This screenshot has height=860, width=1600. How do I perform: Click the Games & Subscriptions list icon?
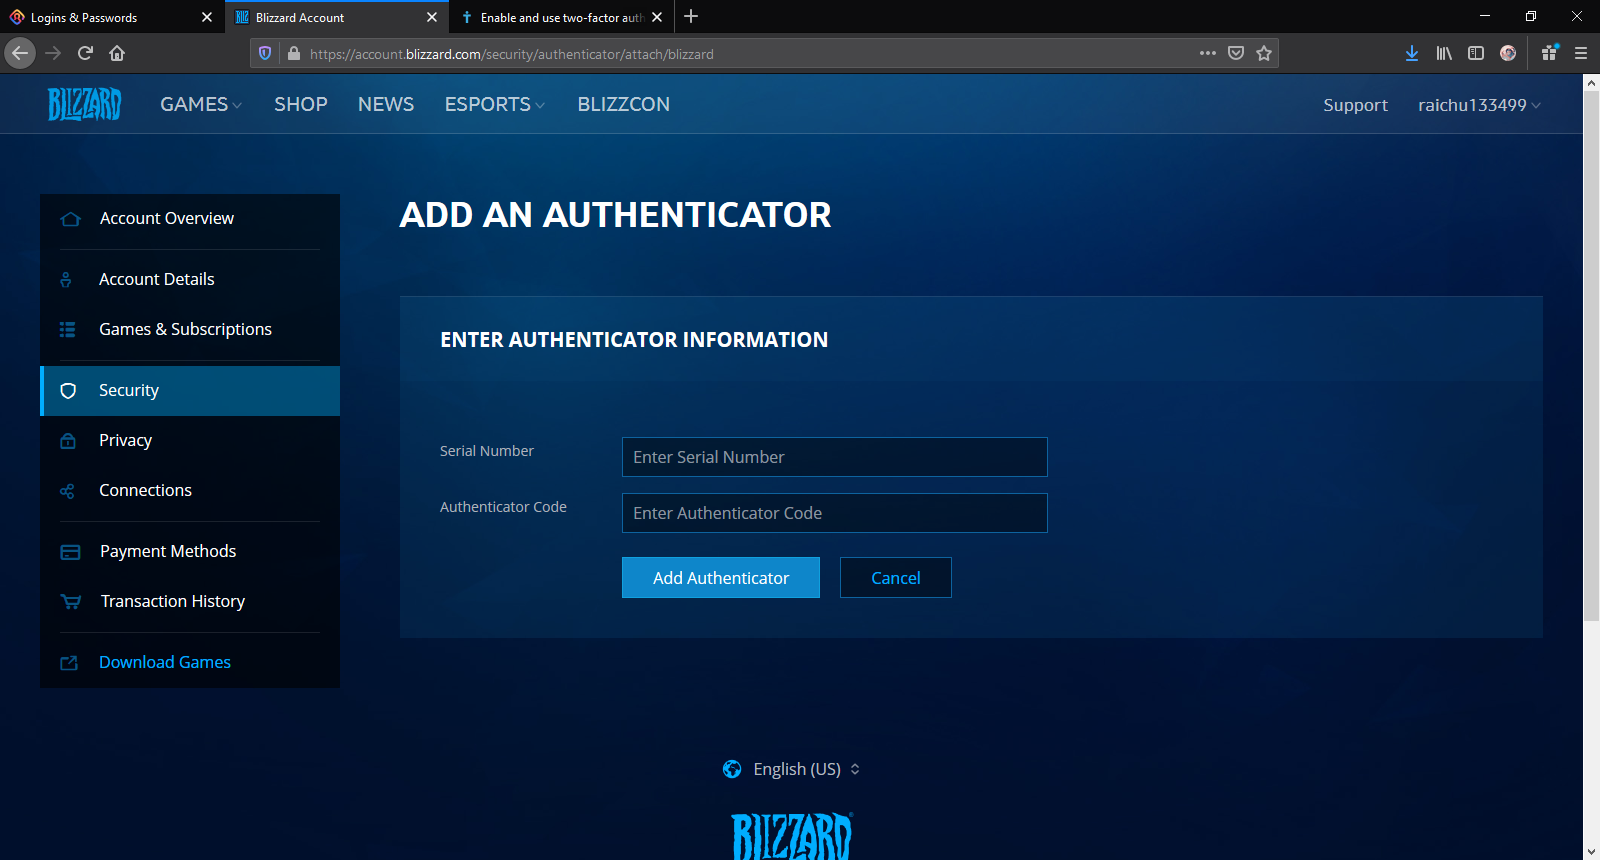(67, 330)
